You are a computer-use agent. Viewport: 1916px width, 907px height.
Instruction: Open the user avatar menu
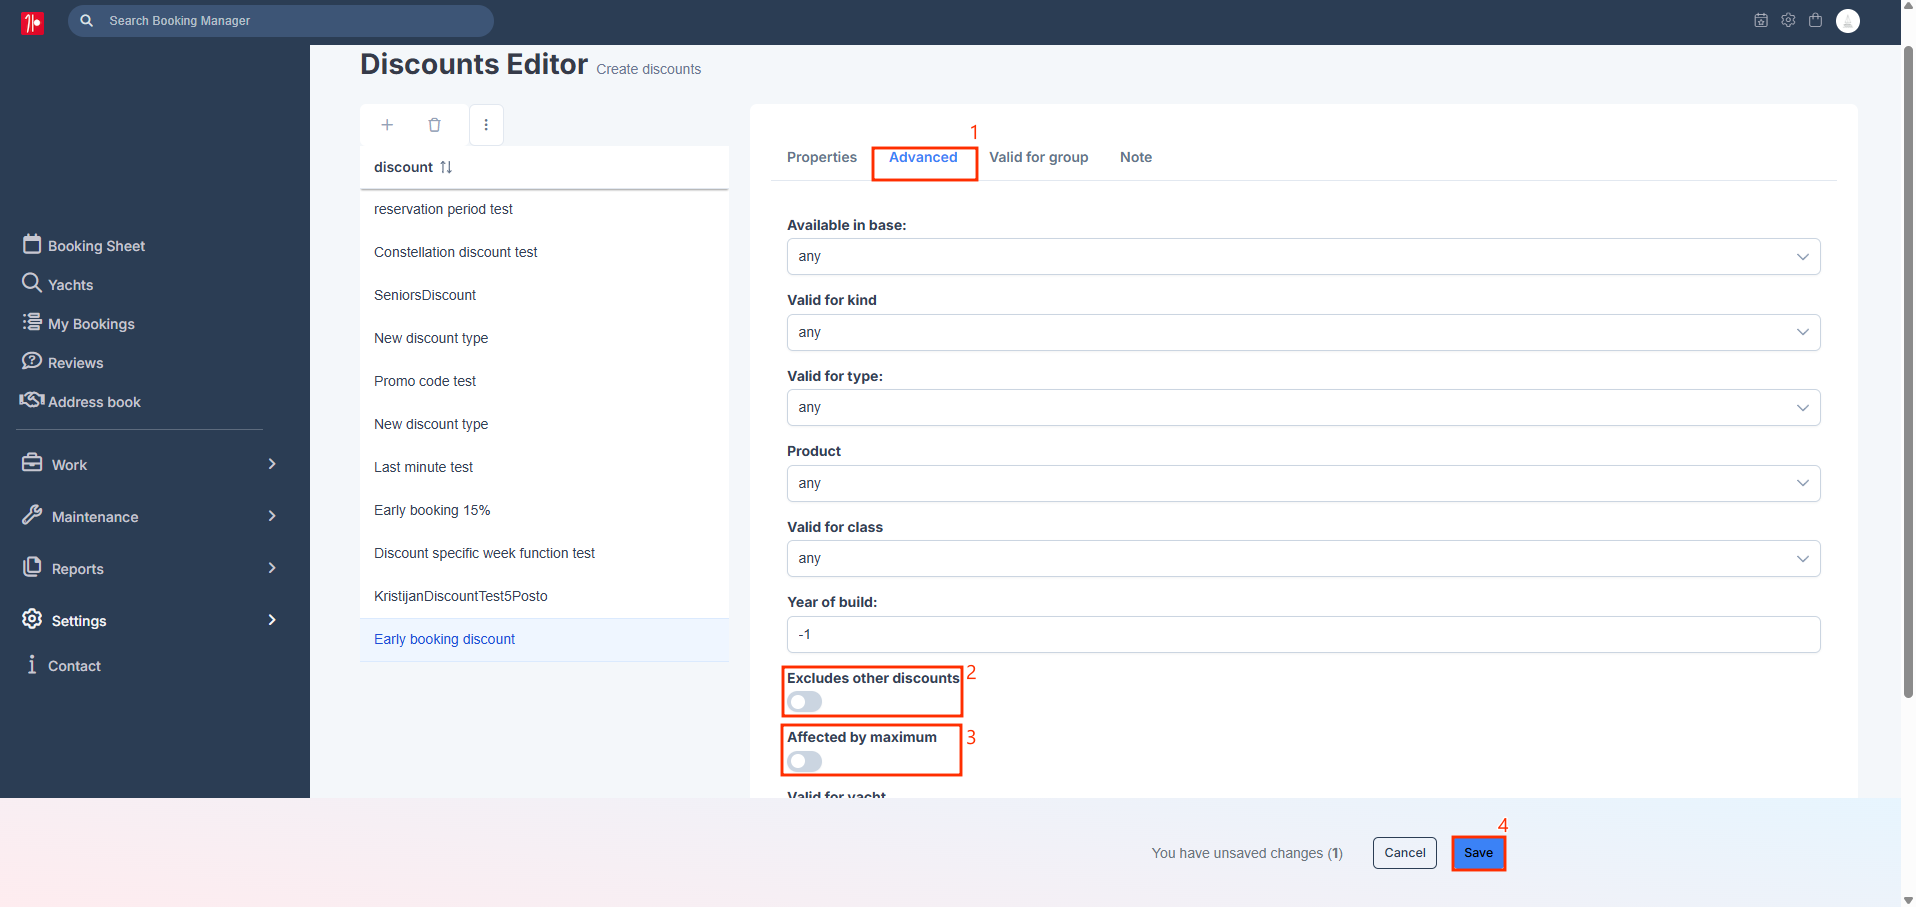pos(1848,20)
